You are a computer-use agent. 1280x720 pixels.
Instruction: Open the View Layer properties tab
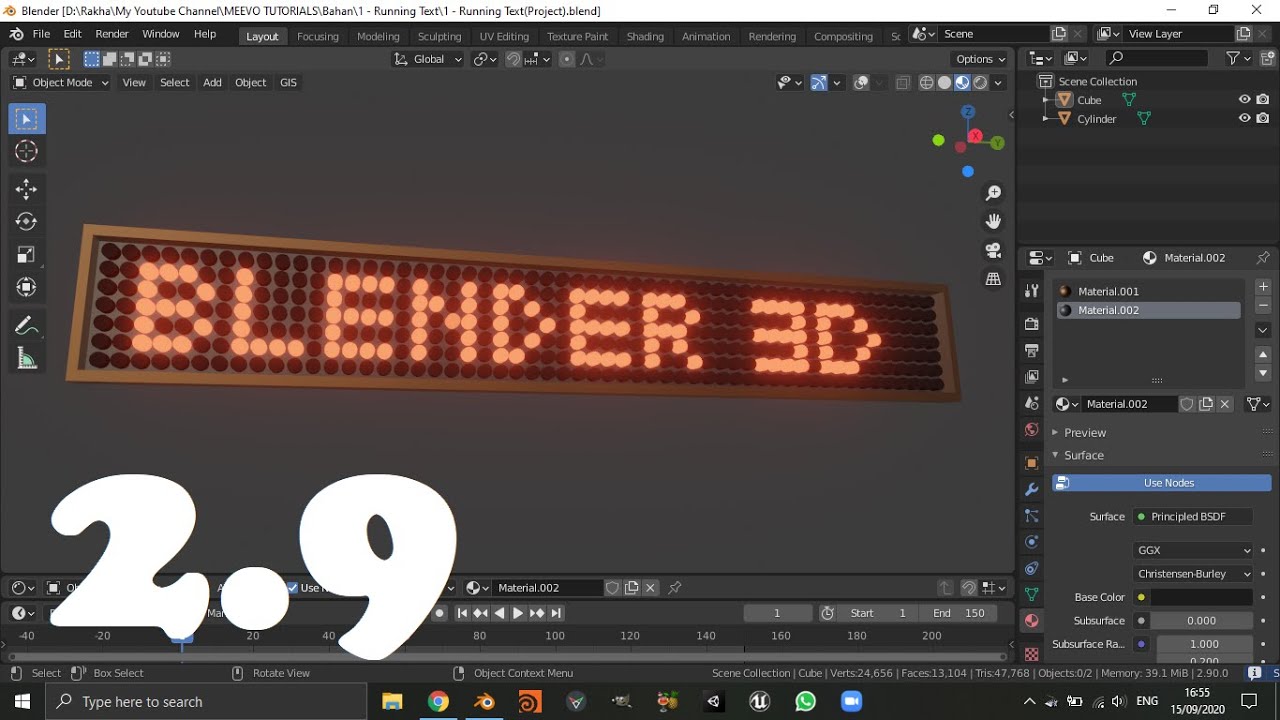point(1031,376)
